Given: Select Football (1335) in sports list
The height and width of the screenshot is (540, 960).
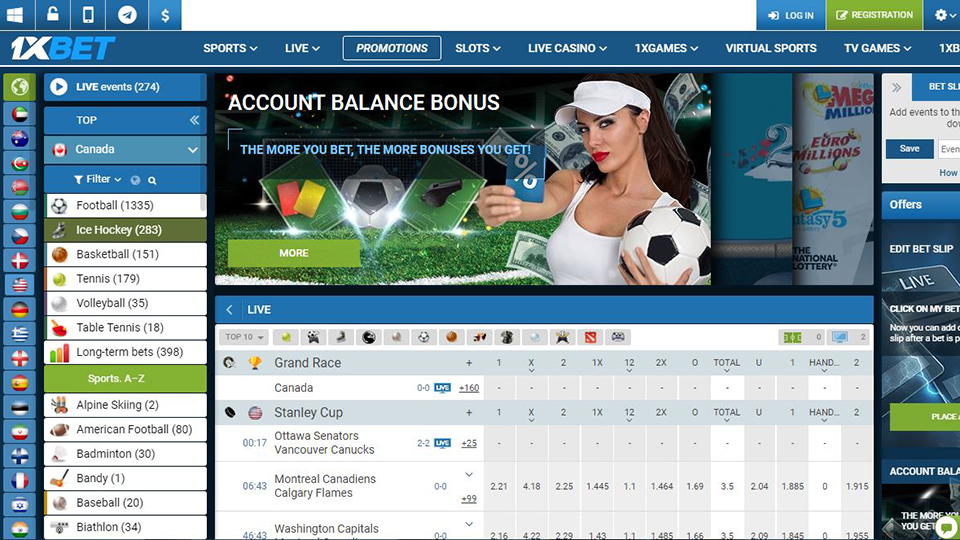Looking at the screenshot, I should [x=125, y=205].
